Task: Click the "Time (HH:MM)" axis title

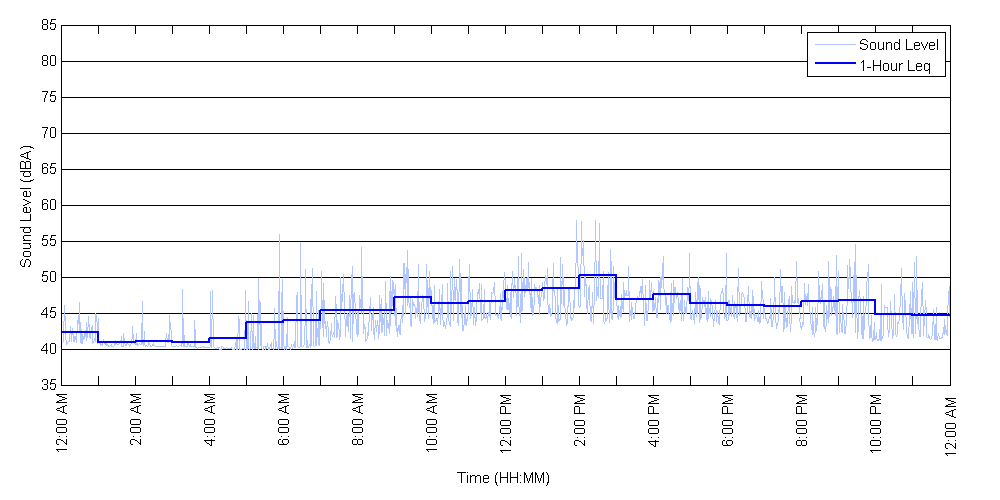Action: (x=504, y=478)
